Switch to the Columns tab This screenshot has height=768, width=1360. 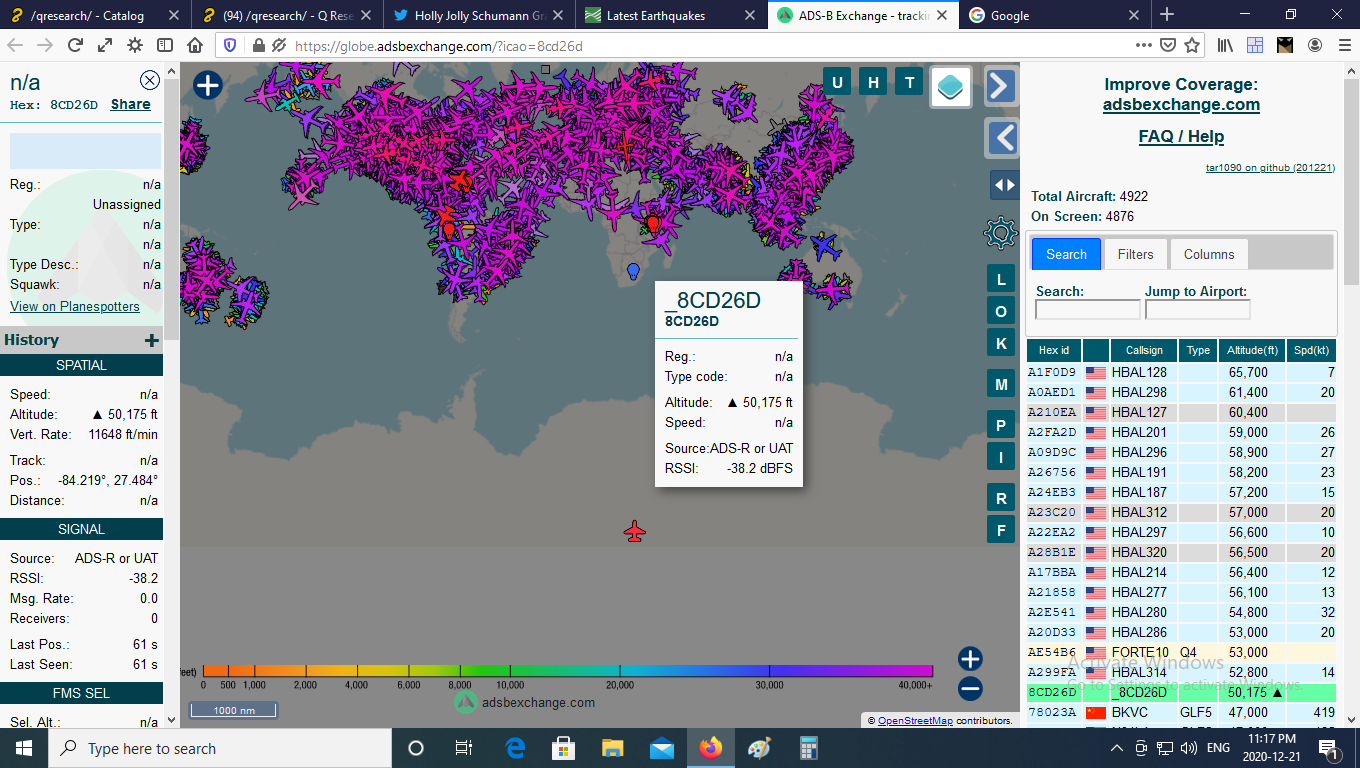[1209, 254]
